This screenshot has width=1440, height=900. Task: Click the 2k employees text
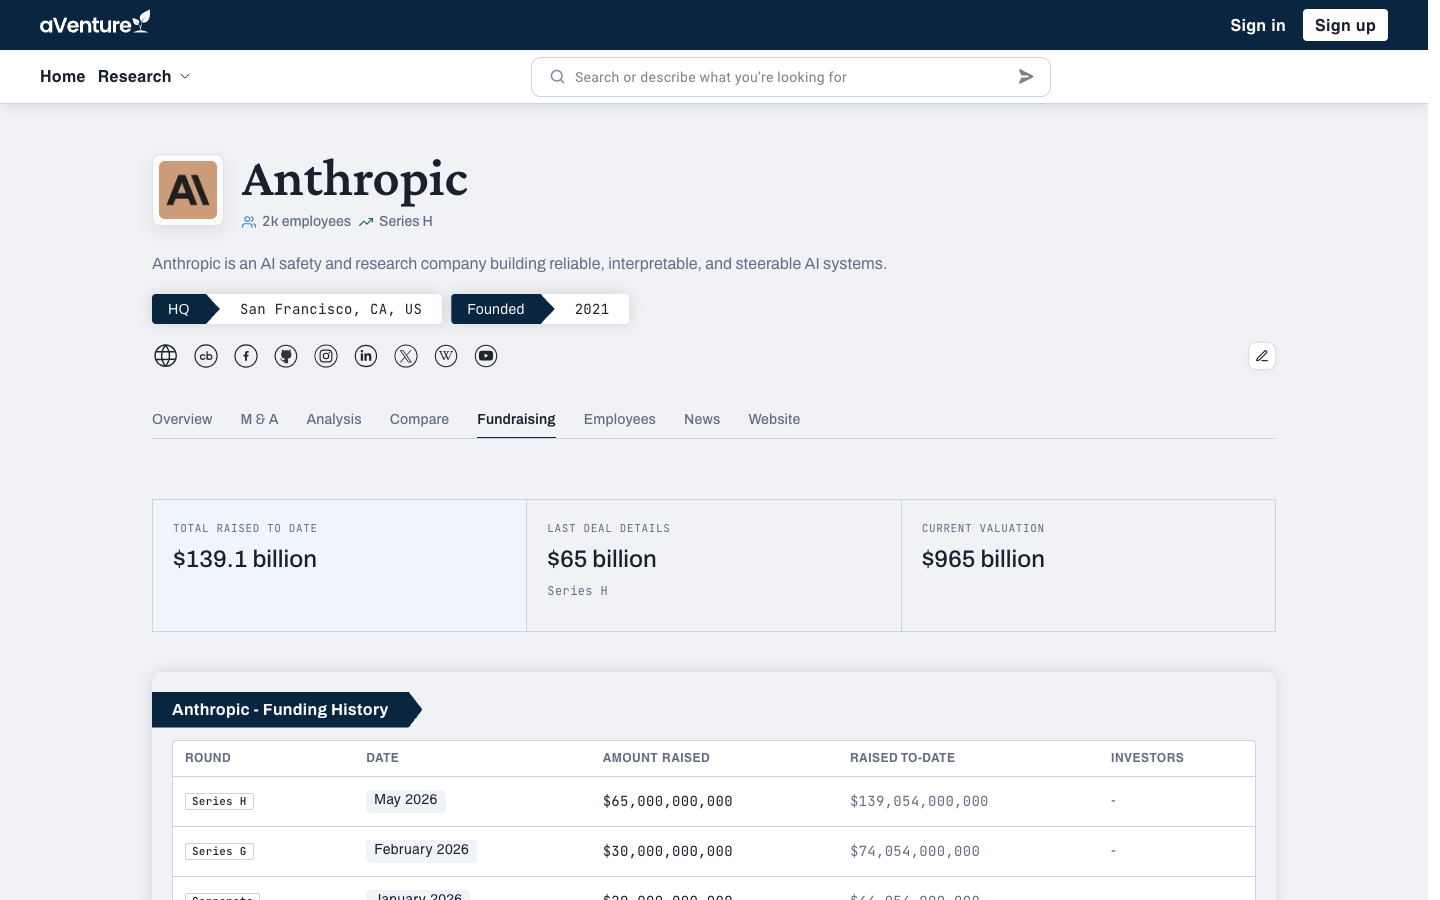point(307,221)
